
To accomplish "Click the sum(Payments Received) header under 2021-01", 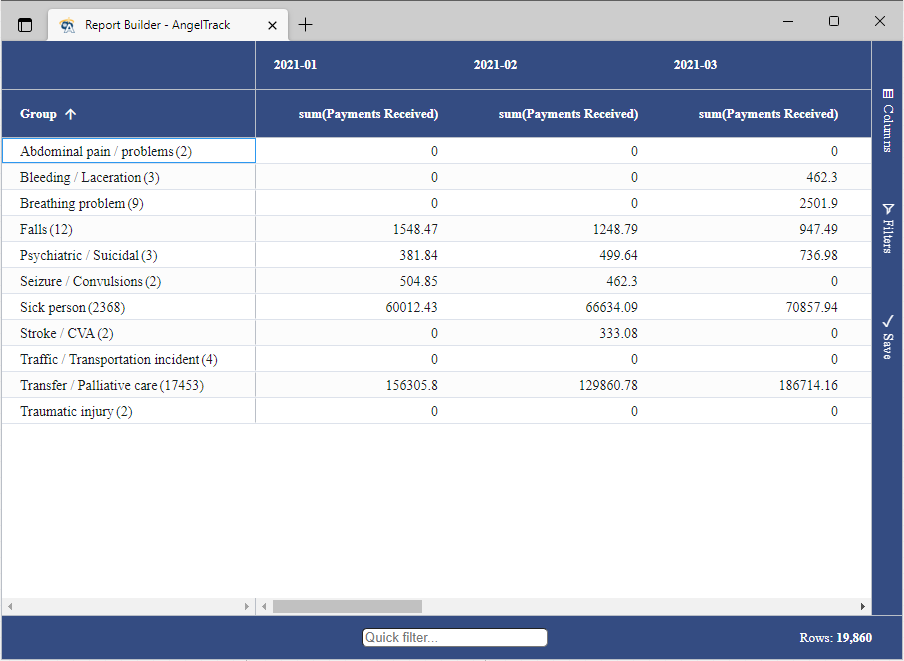I will point(368,114).
